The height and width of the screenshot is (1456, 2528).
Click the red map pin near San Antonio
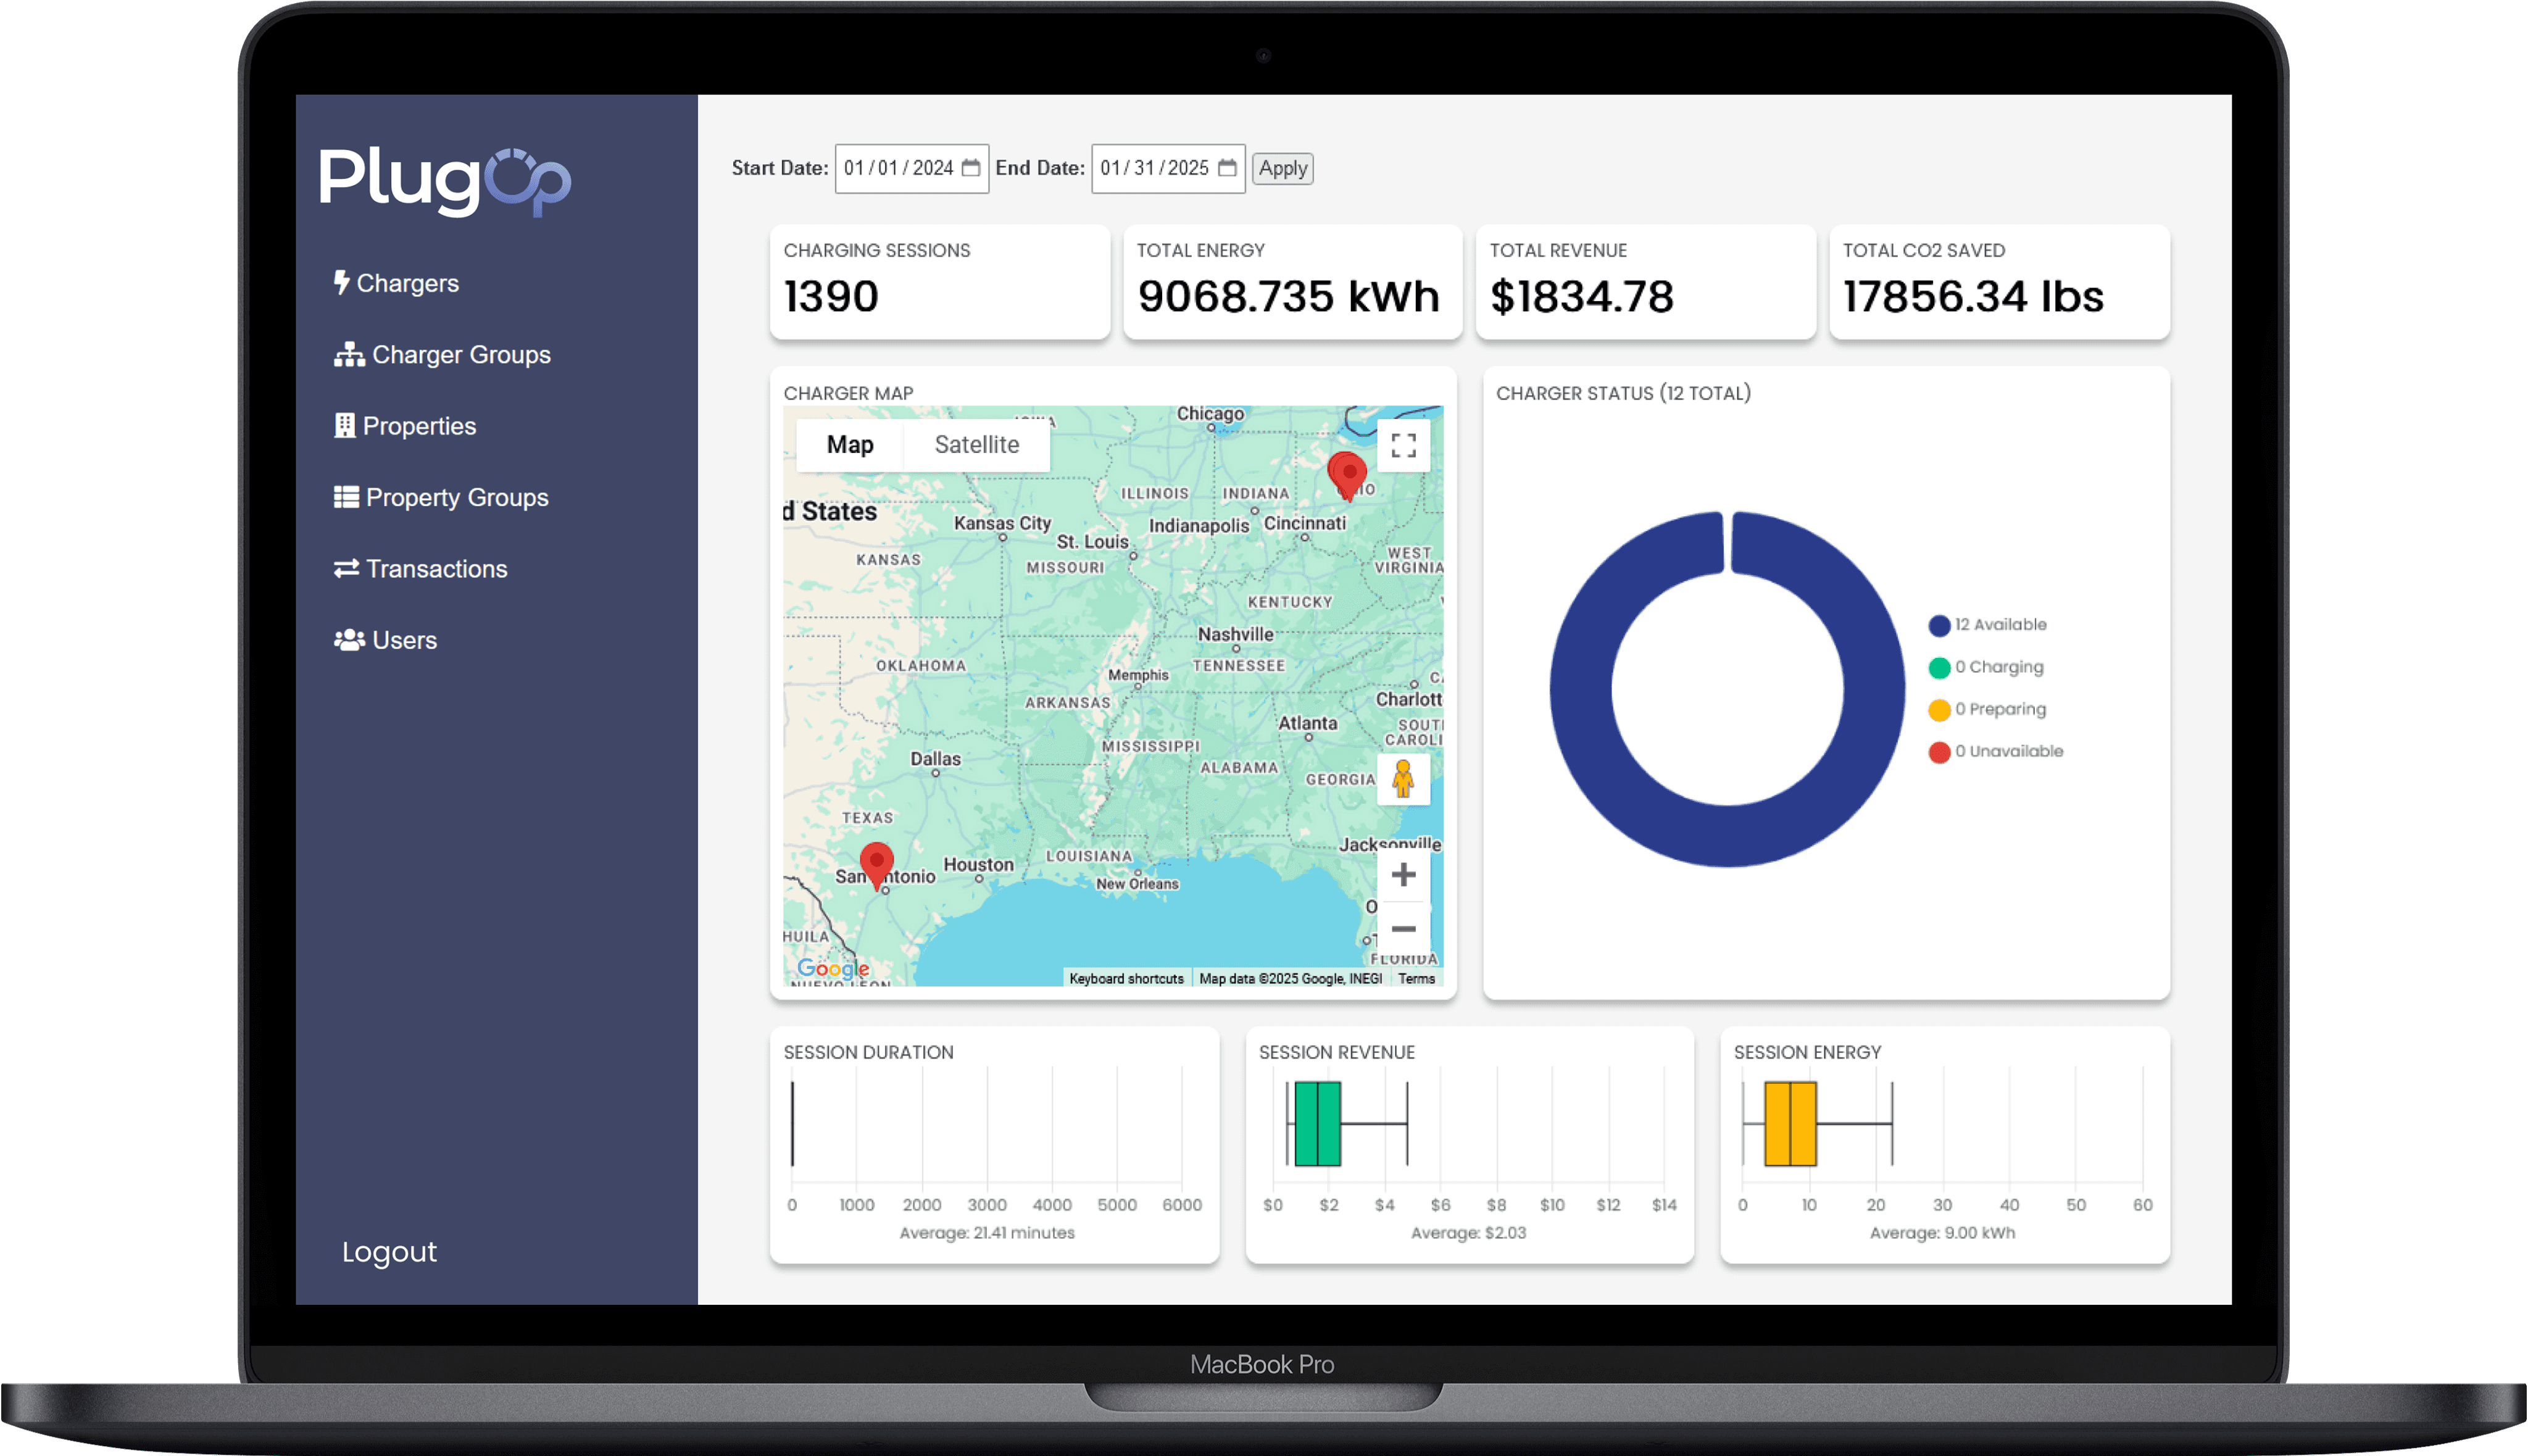[876, 862]
